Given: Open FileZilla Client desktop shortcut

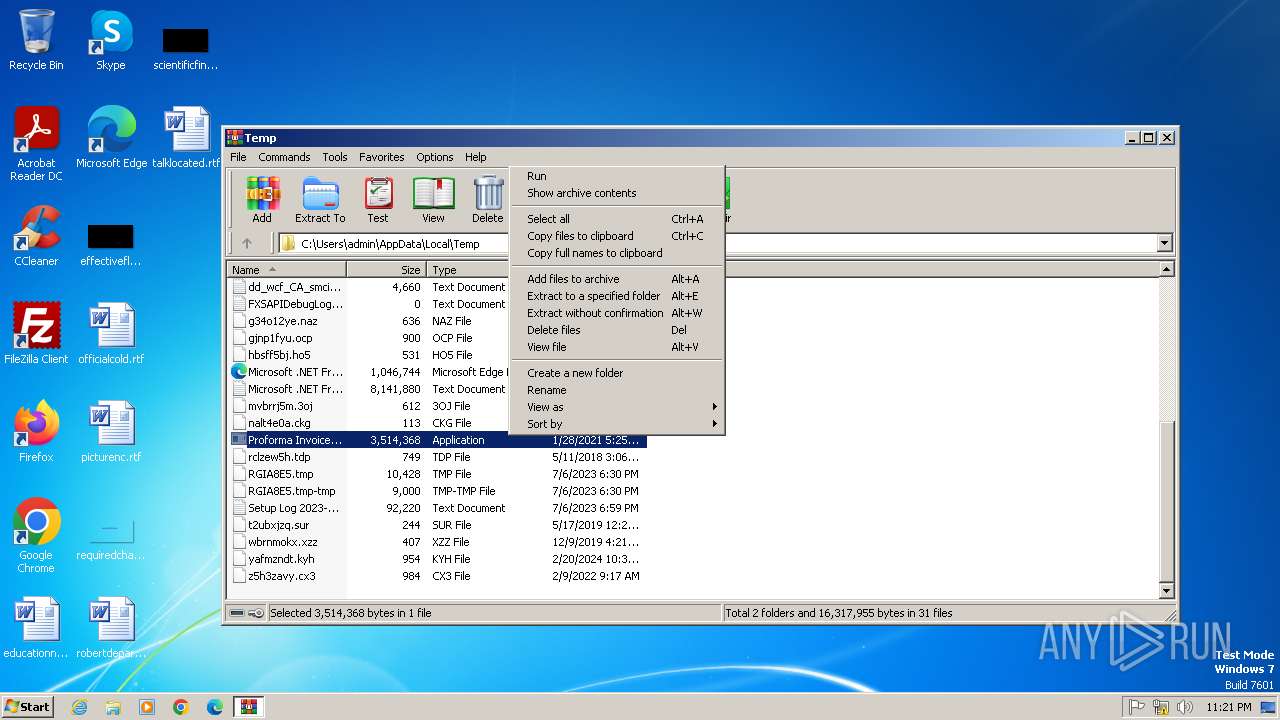Looking at the screenshot, I should click(x=36, y=334).
